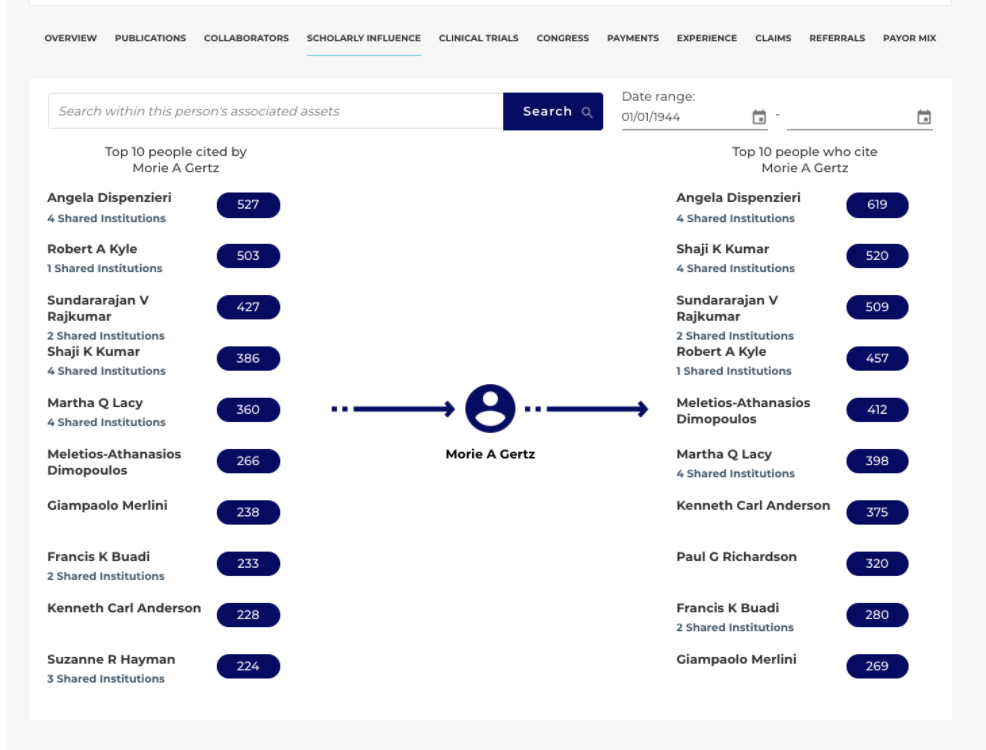Click the 269 citation count badge
Screen dimensions: 986x750
point(877,666)
